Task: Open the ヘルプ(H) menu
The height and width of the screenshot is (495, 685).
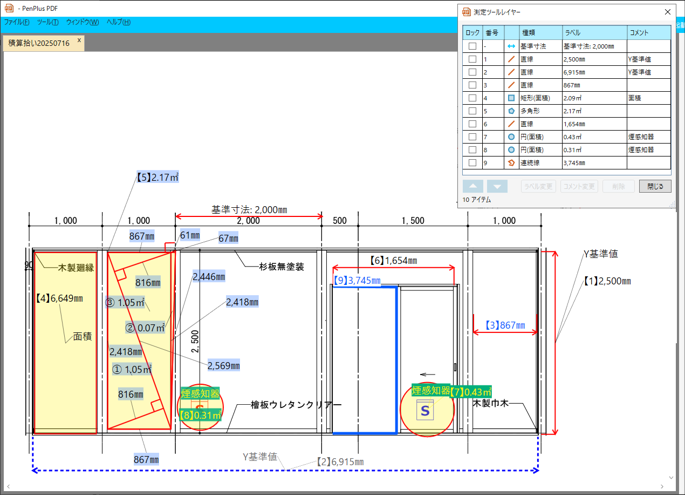Action: coord(118,22)
